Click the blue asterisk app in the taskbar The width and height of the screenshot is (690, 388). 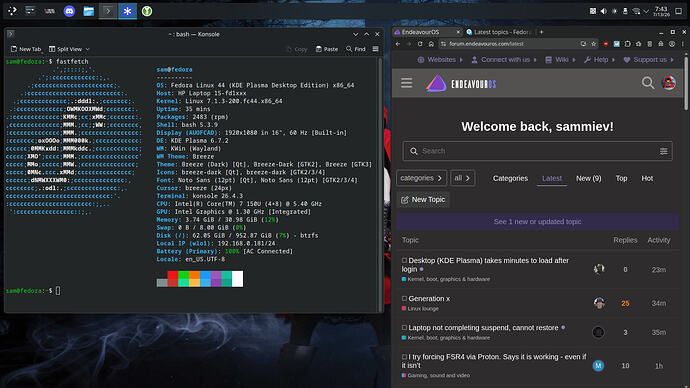127,11
